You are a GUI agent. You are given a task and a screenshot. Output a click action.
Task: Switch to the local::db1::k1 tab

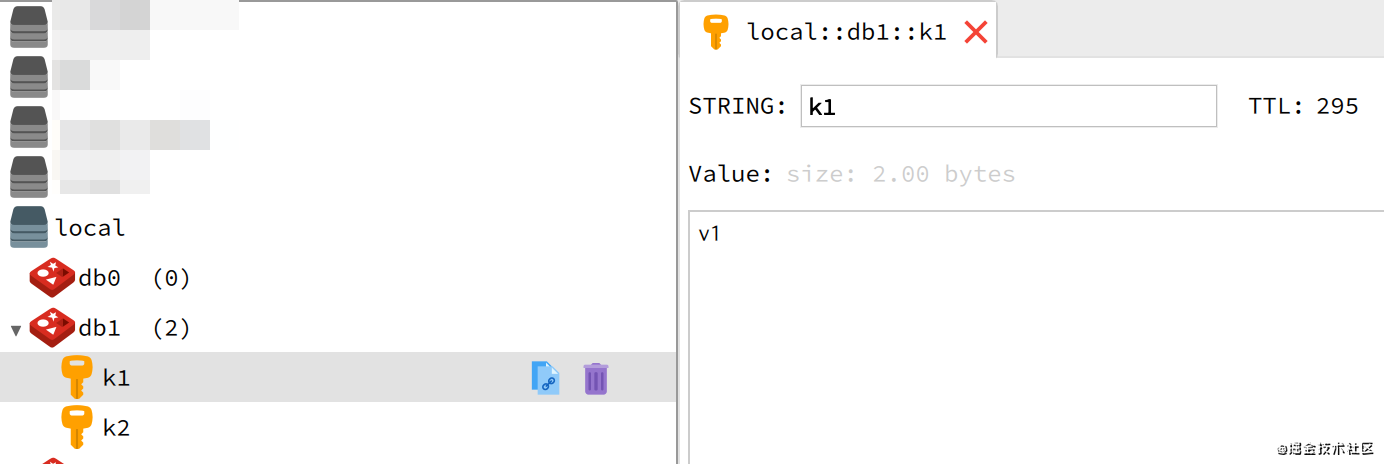(846, 32)
